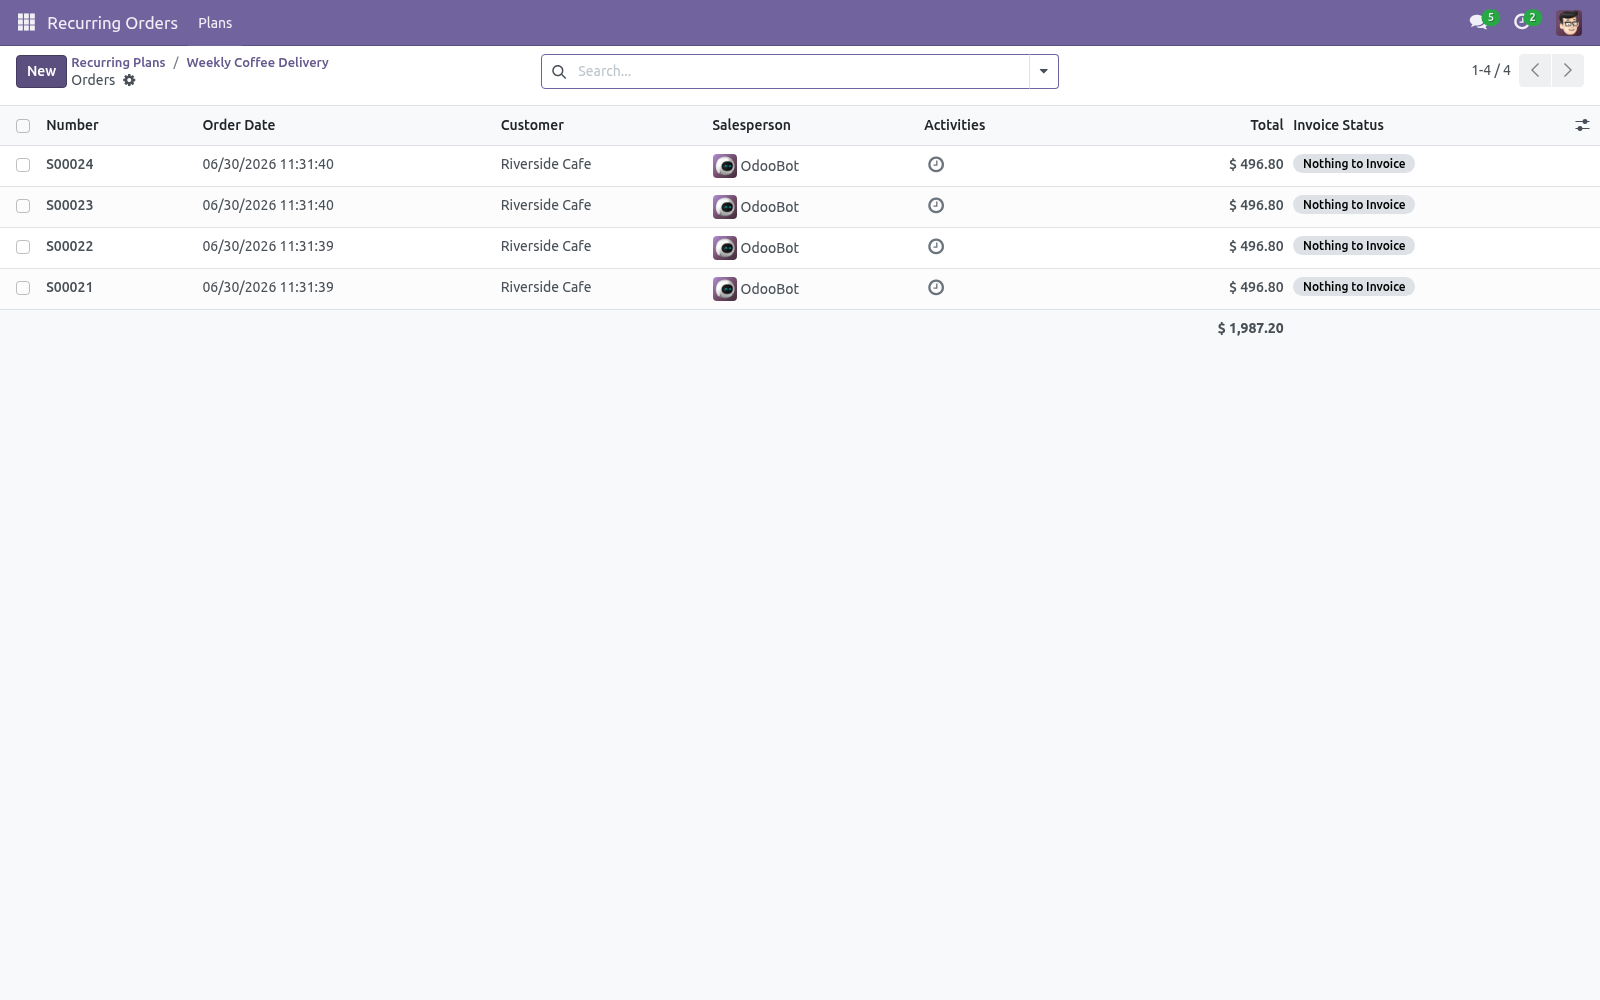The height and width of the screenshot is (1000, 1600).
Task: Open the apps grid home menu
Action: click(x=26, y=22)
